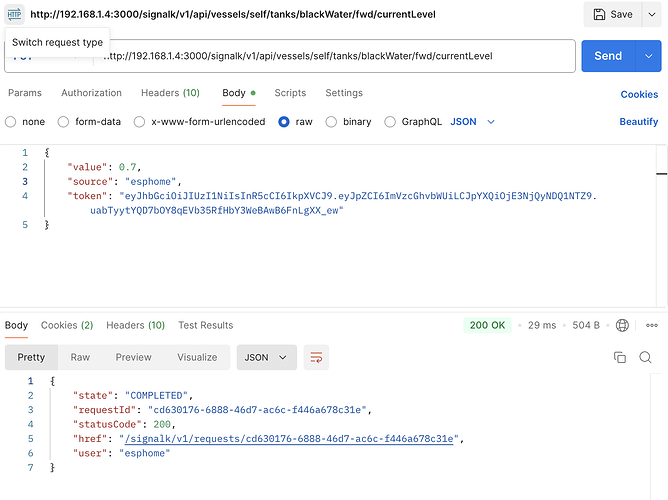Screen dimensions: 668x500
Task: Click the HTTP request type icon
Action: click(x=14, y=14)
